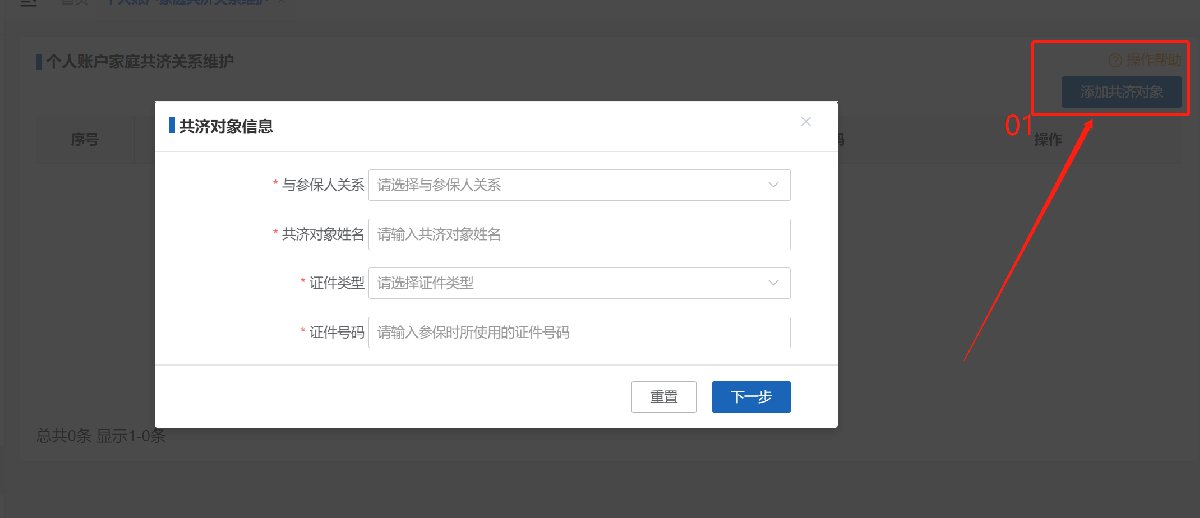The height and width of the screenshot is (518, 1200).
Task: Click the 个人账户家庭共济关系维护 page heading
Action: click(x=140, y=62)
